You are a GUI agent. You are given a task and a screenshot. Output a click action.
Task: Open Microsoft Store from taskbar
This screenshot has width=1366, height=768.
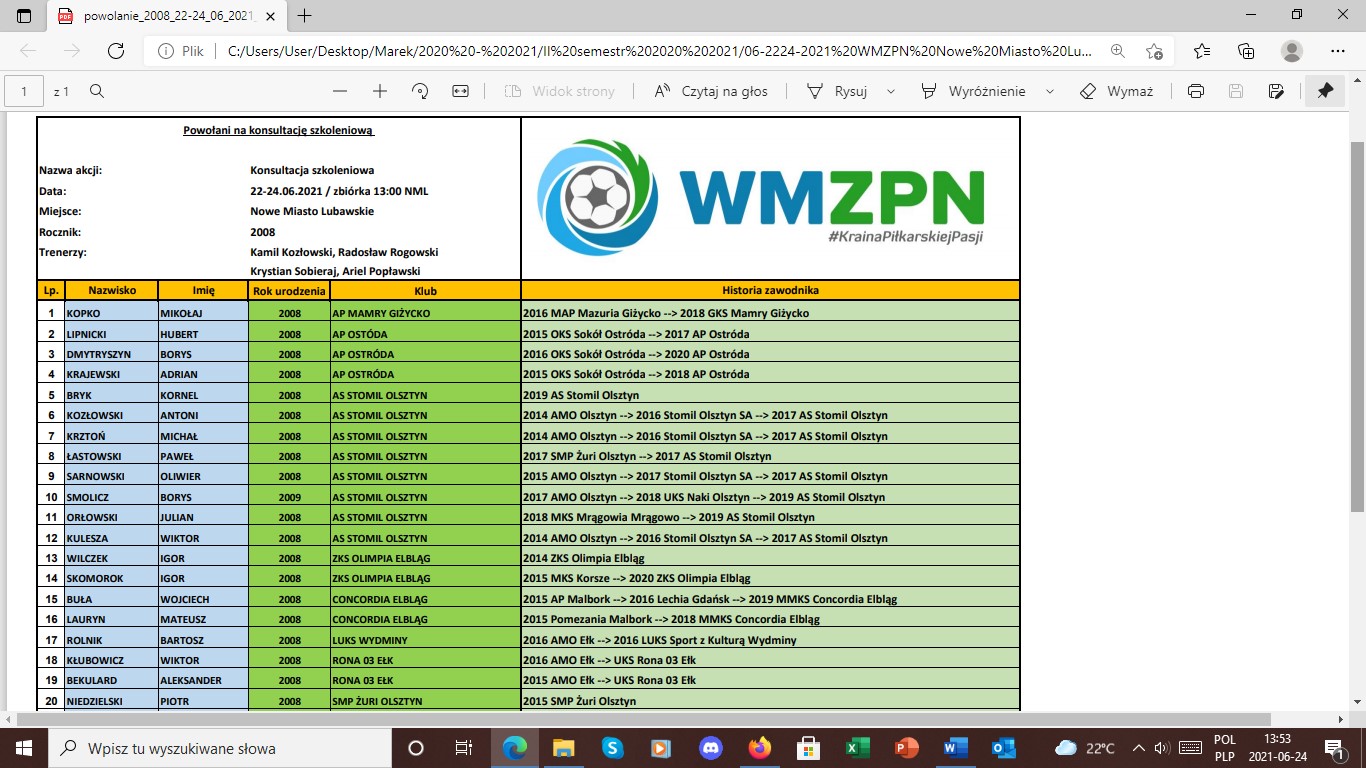coord(809,747)
